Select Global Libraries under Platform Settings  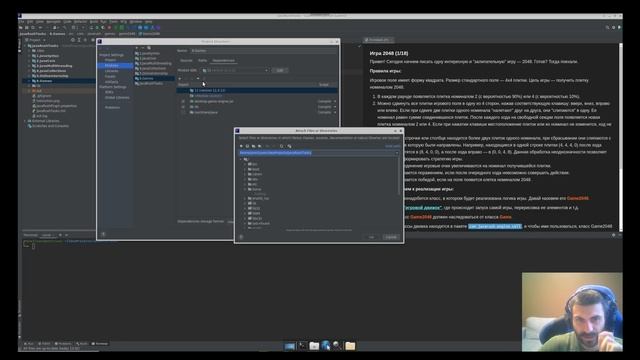pos(117,98)
